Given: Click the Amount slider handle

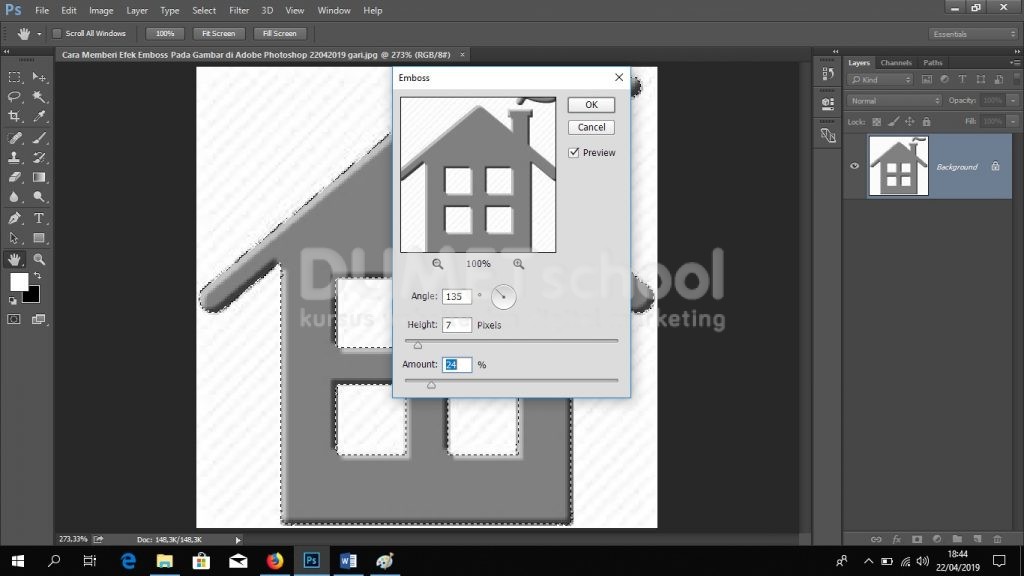Looking at the screenshot, I should (x=431, y=385).
